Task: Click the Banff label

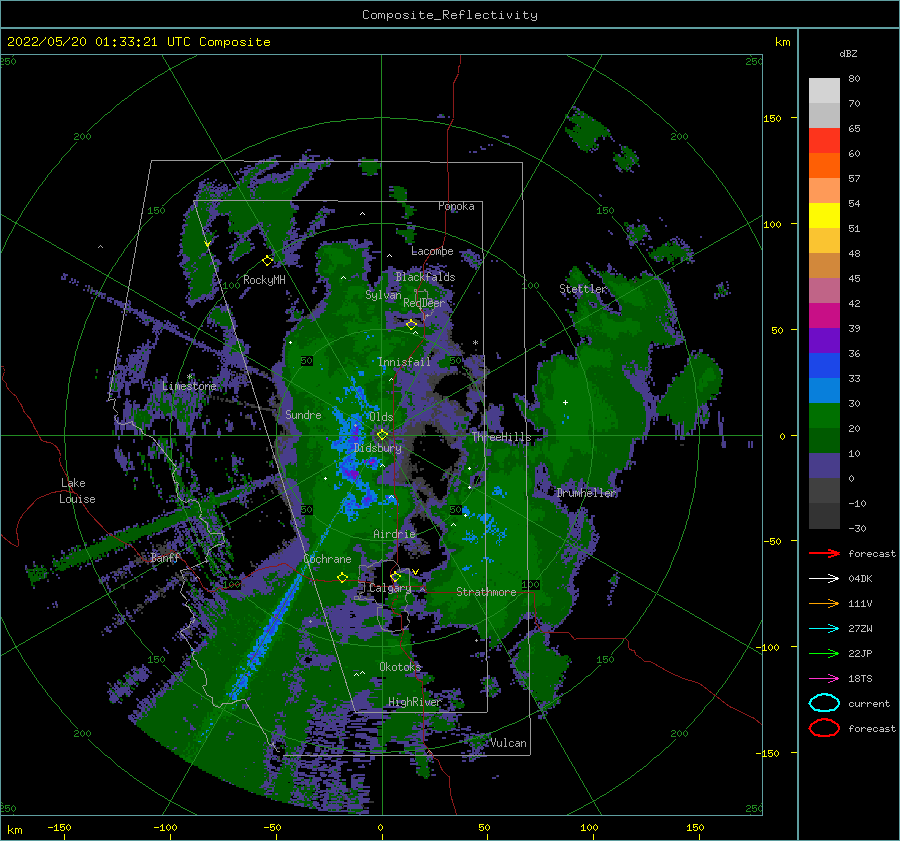Action: [x=165, y=557]
